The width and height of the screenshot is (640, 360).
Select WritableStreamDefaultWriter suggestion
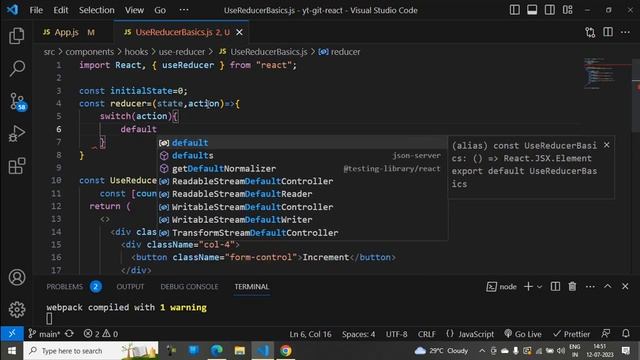pos(302,220)
